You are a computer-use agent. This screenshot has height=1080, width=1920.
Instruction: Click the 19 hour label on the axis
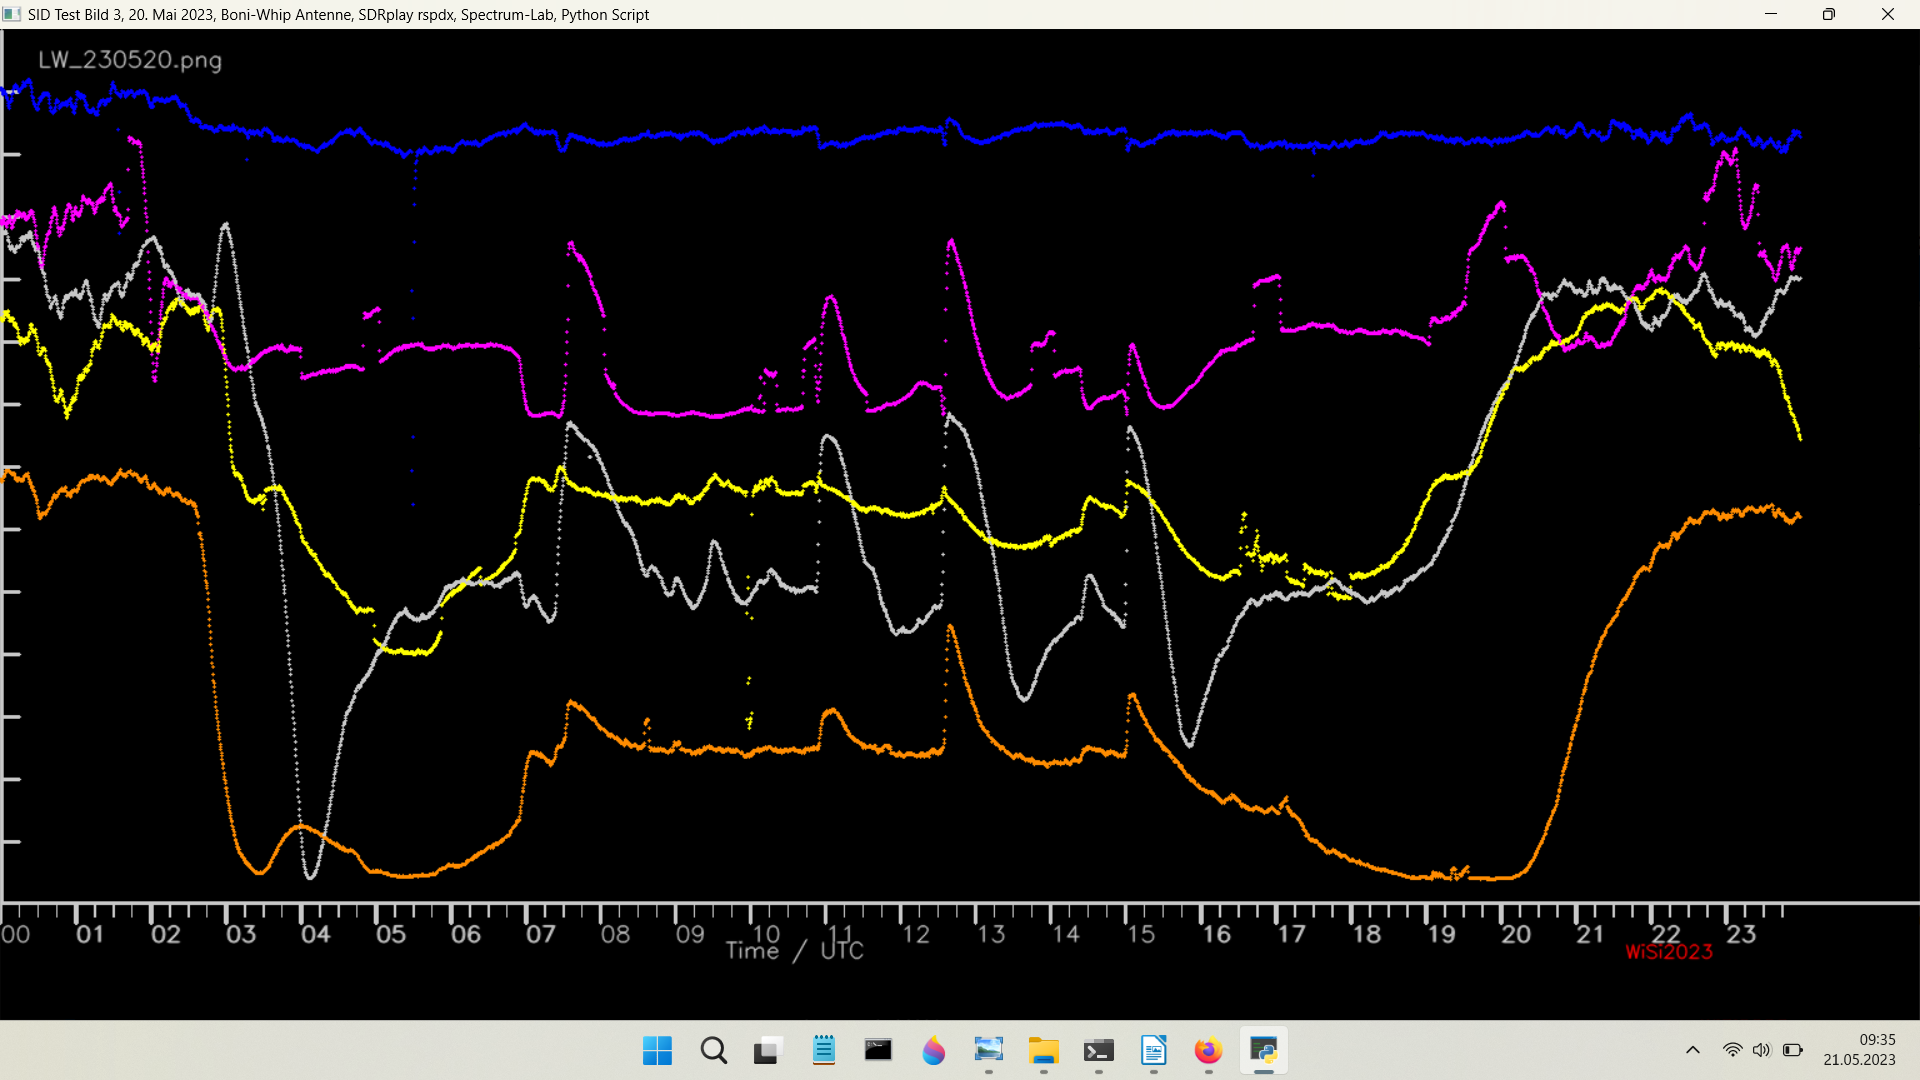(1441, 934)
